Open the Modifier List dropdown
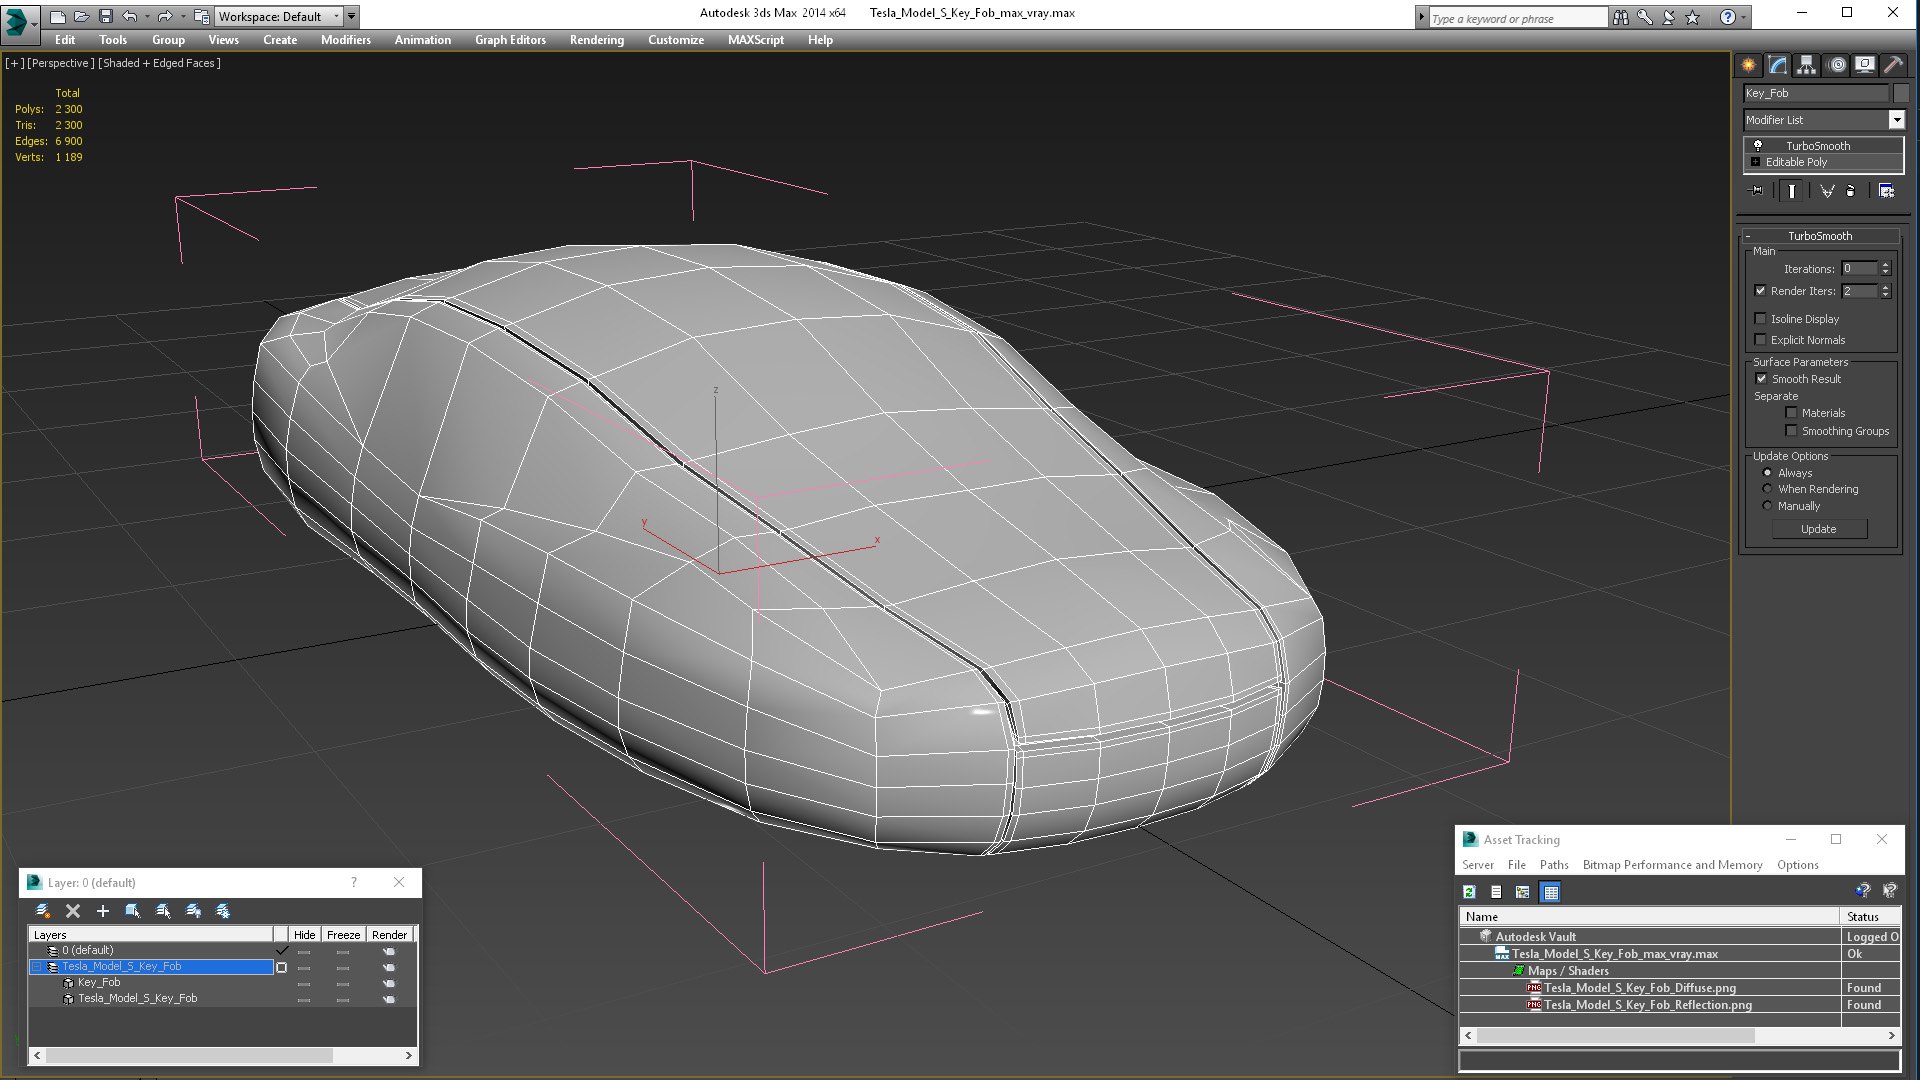This screenshot has height=1080, width=1920. click(1896, 120)
